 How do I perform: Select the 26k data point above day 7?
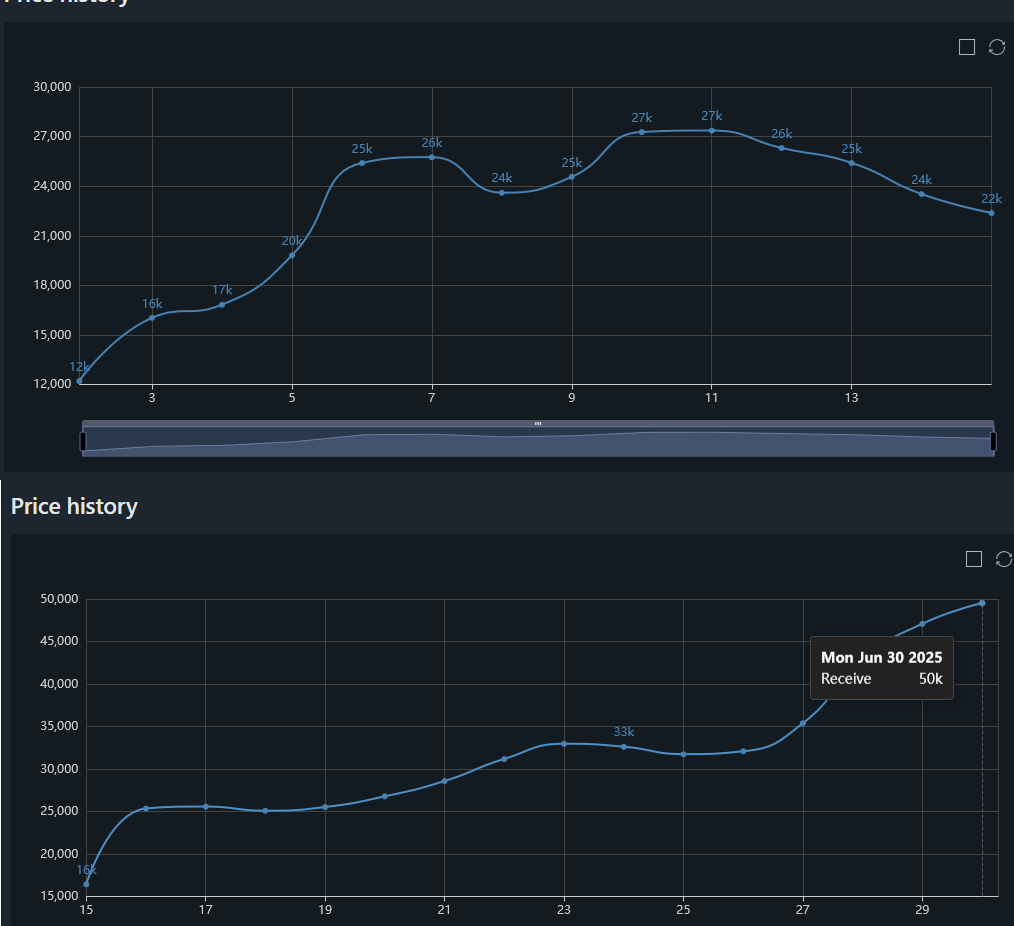point(432,157)
